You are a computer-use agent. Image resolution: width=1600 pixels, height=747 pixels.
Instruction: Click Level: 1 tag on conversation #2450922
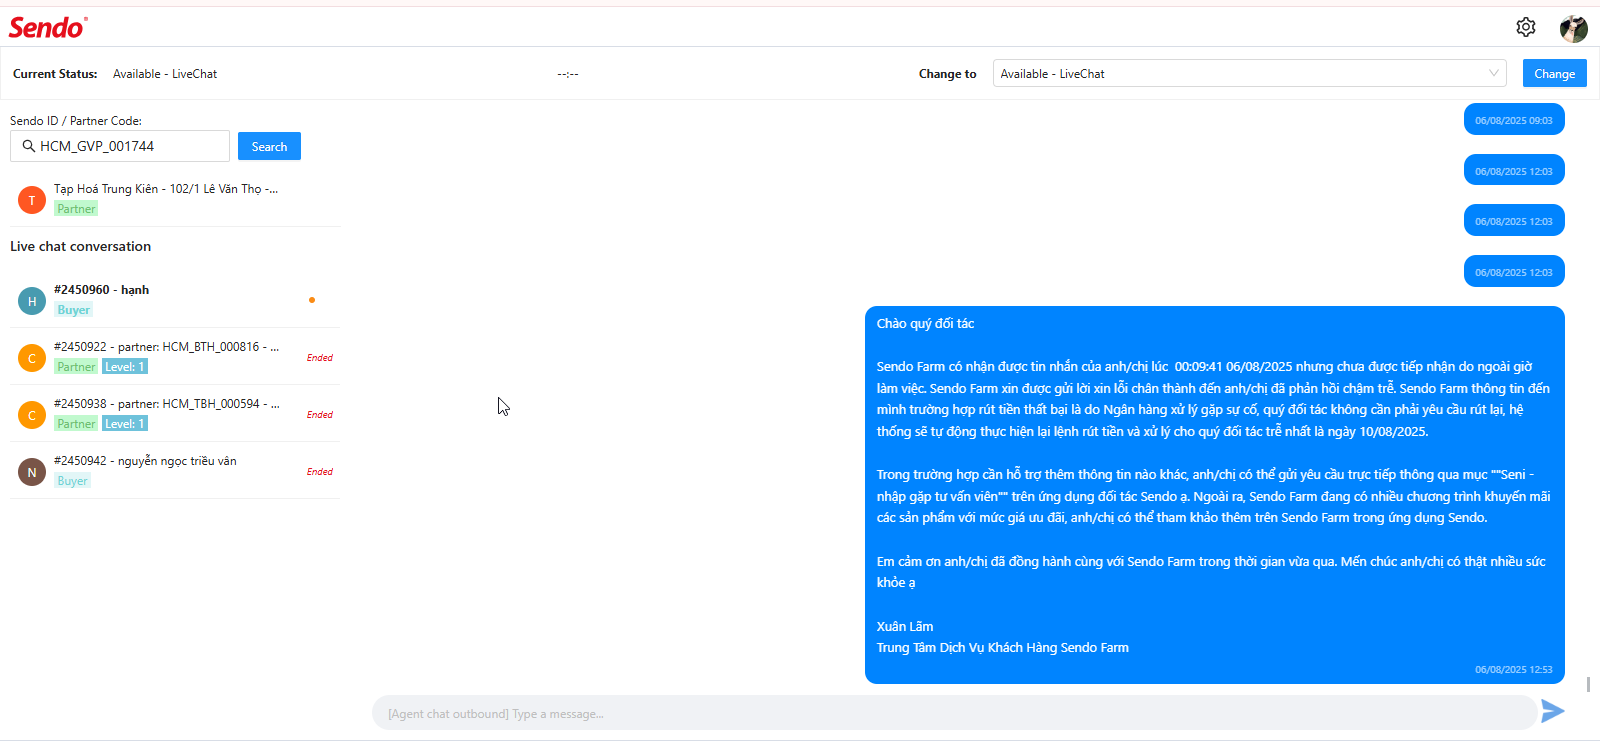click(125, 367)
